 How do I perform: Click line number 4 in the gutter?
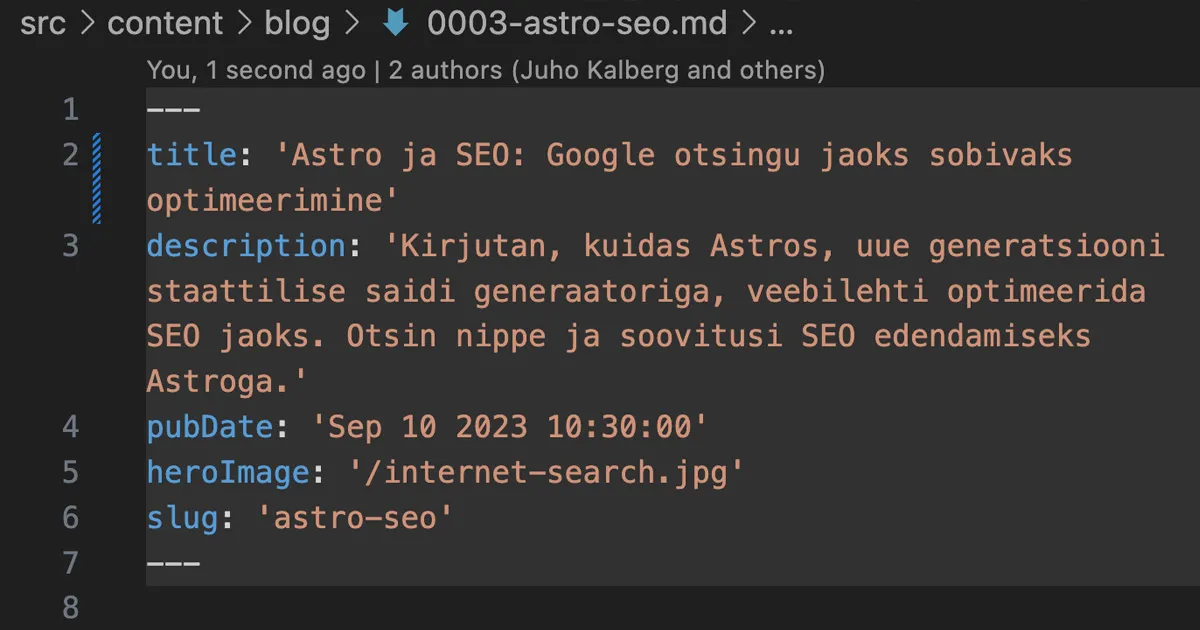(x=70, y=427)
